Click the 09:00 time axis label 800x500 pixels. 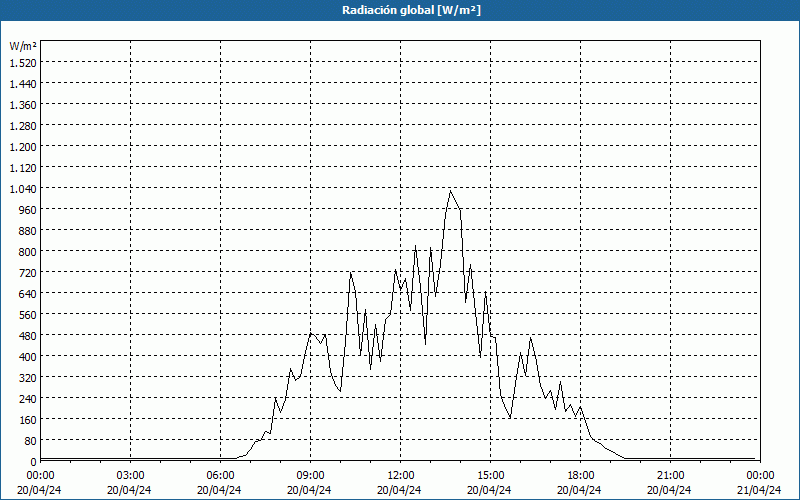310,476
